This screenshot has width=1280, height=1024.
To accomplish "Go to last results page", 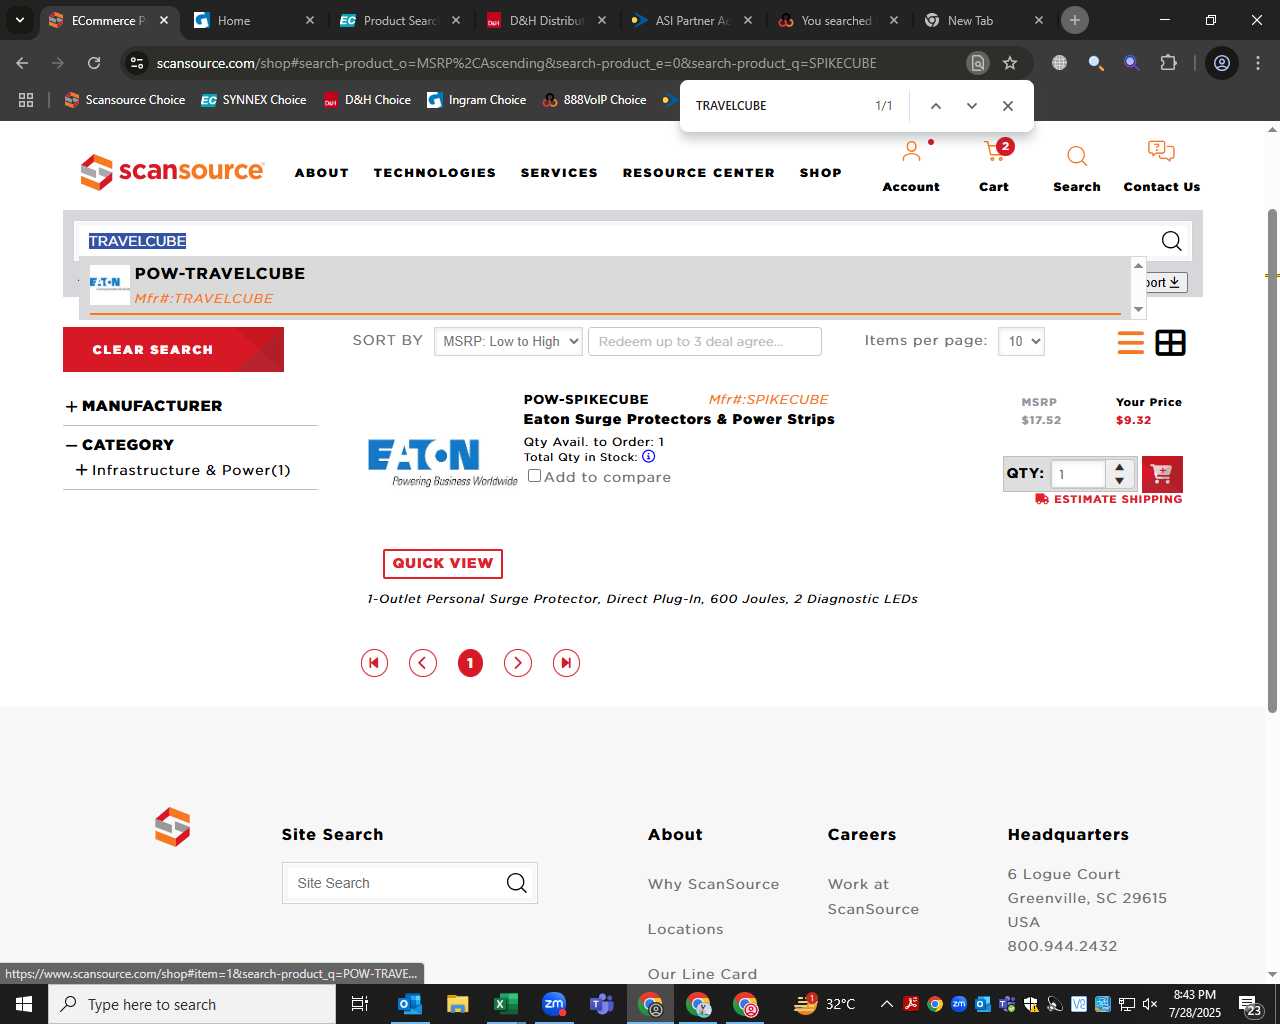I will point(566,663).
